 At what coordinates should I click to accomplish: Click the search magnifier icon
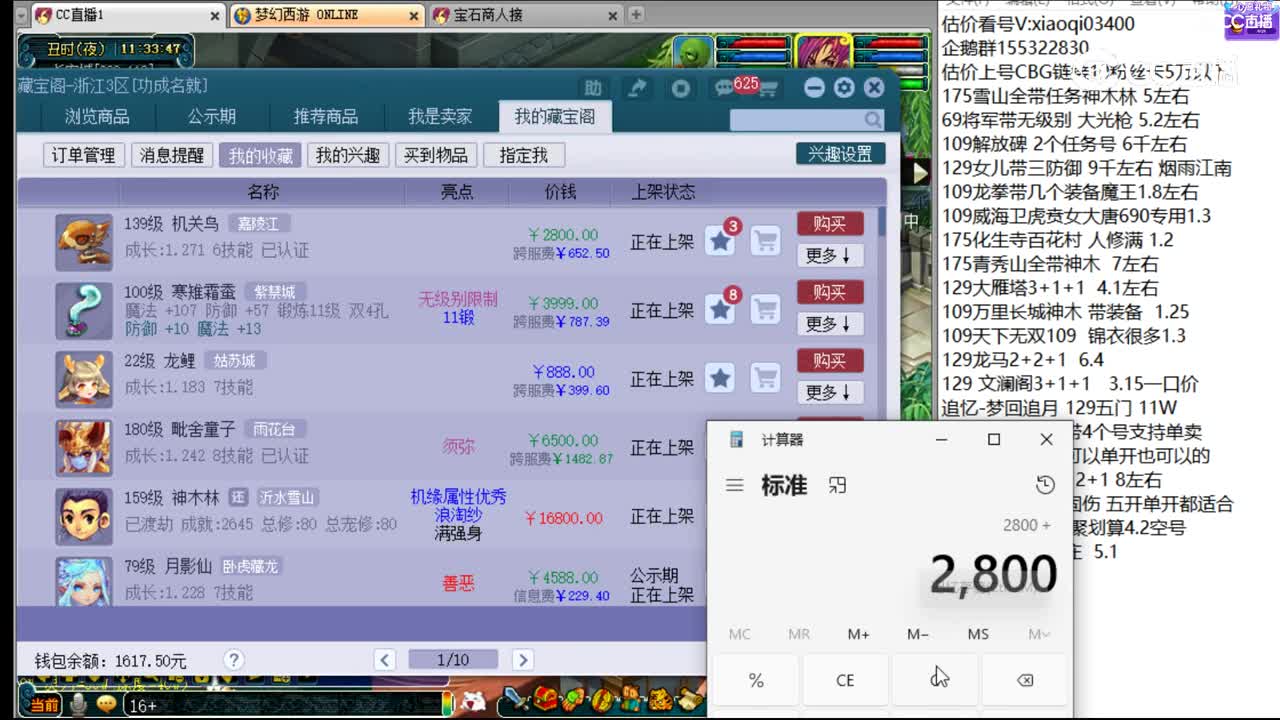[873, 120]
